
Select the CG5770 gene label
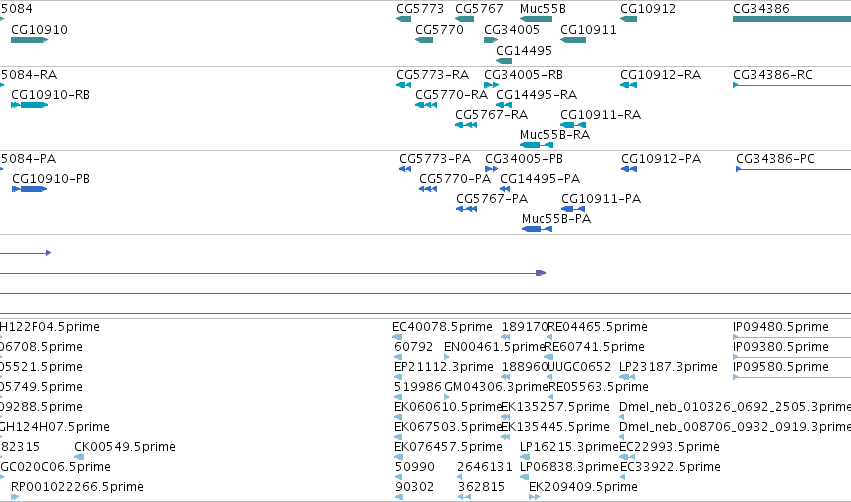click(x=439, y=30)
